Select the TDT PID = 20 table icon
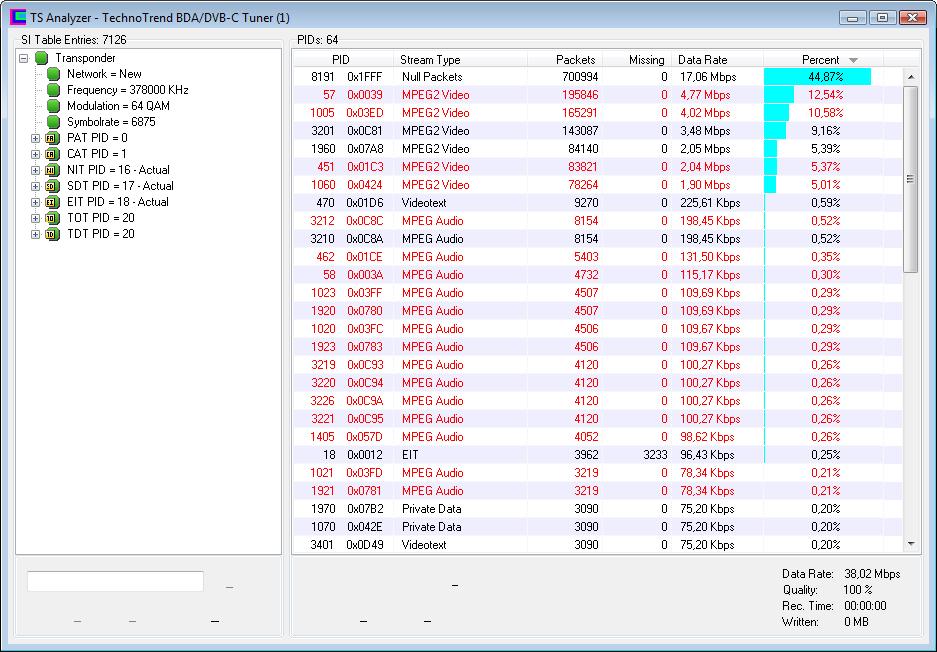 click(x=53, y=234)
